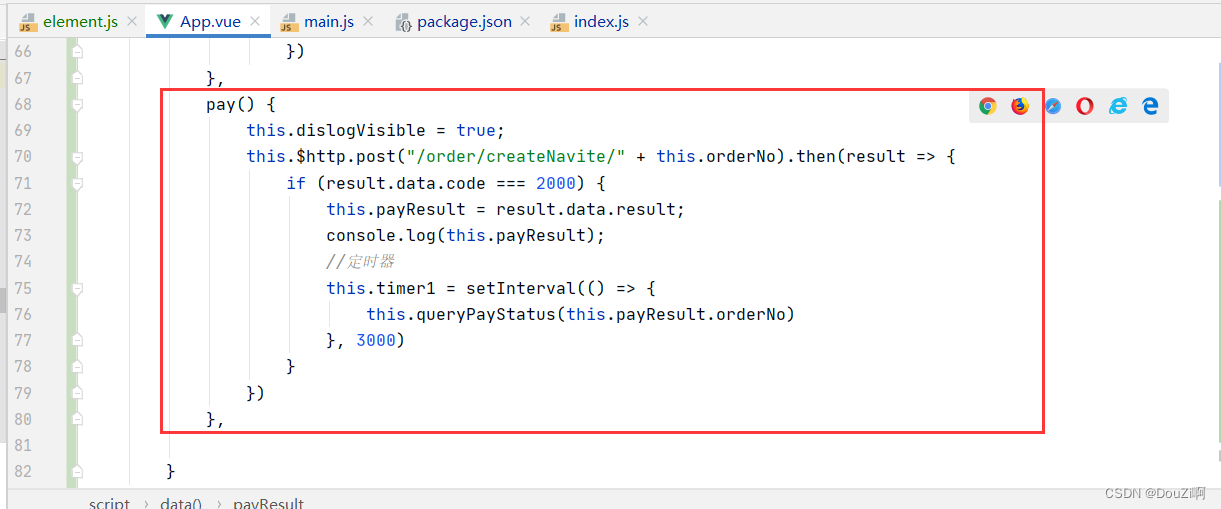Click the 定时器 comment on line 74
The image size is (1221, 509).
(361, 261)
